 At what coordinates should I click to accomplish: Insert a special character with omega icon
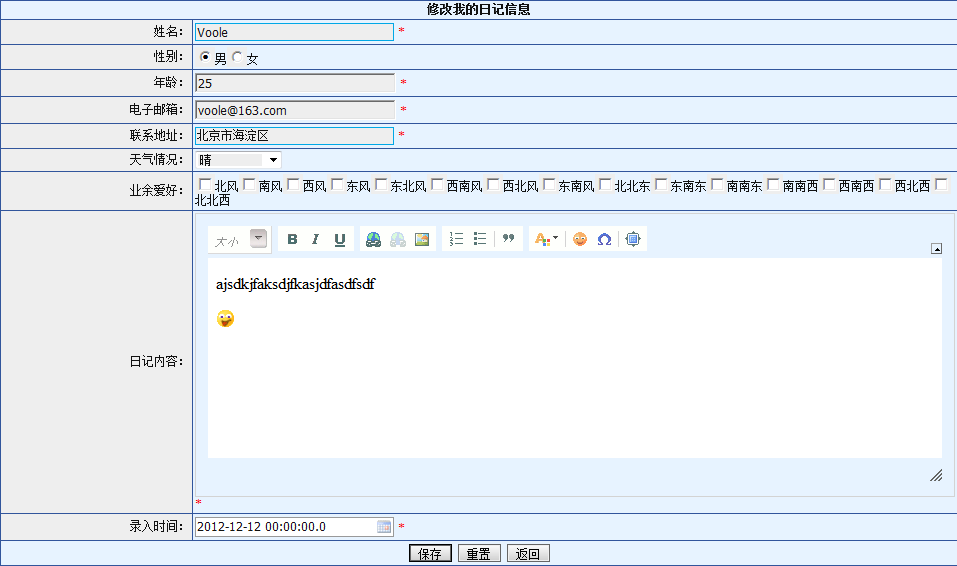pos(604,239)
